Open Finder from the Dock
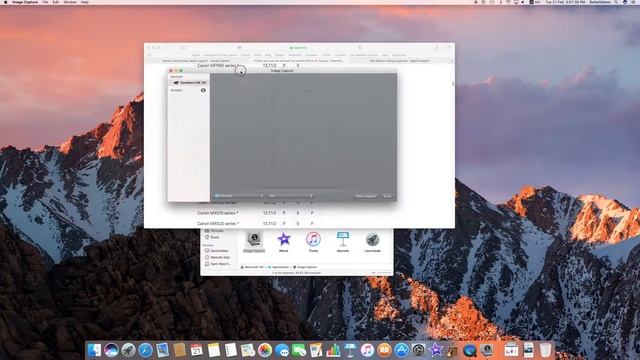Viewport: 640px width, 360px height. coord(94,350)
